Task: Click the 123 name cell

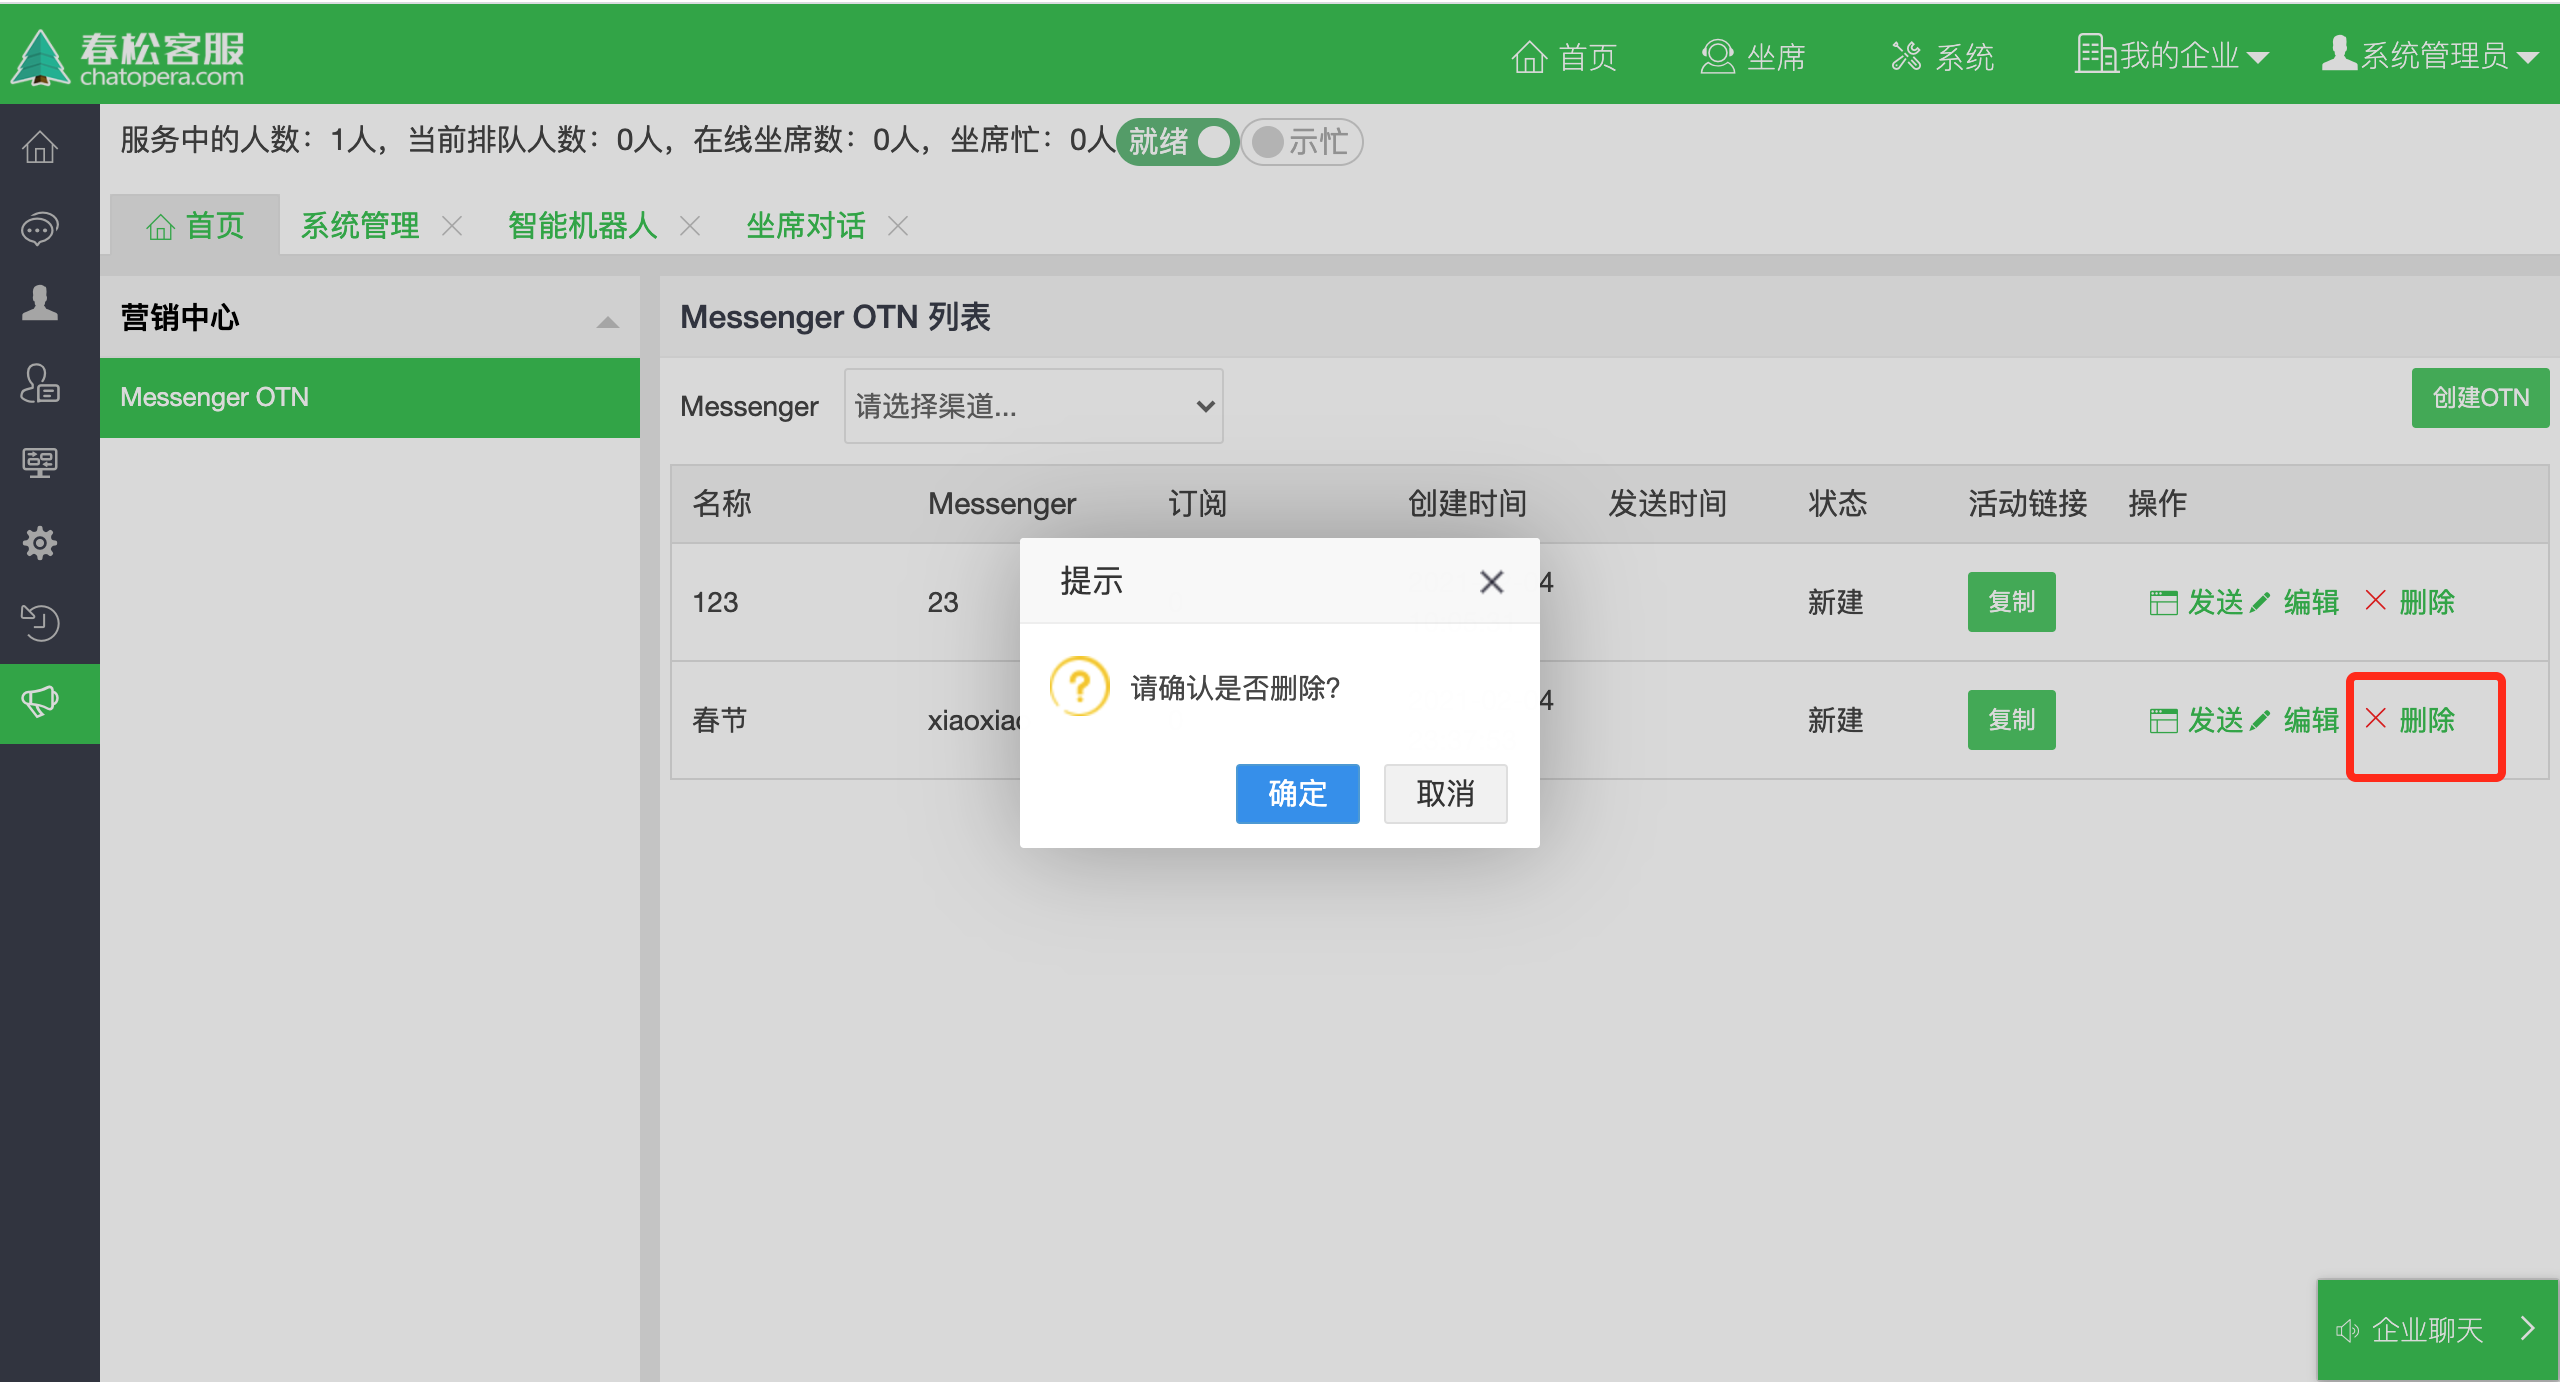Action: point(715,602)
